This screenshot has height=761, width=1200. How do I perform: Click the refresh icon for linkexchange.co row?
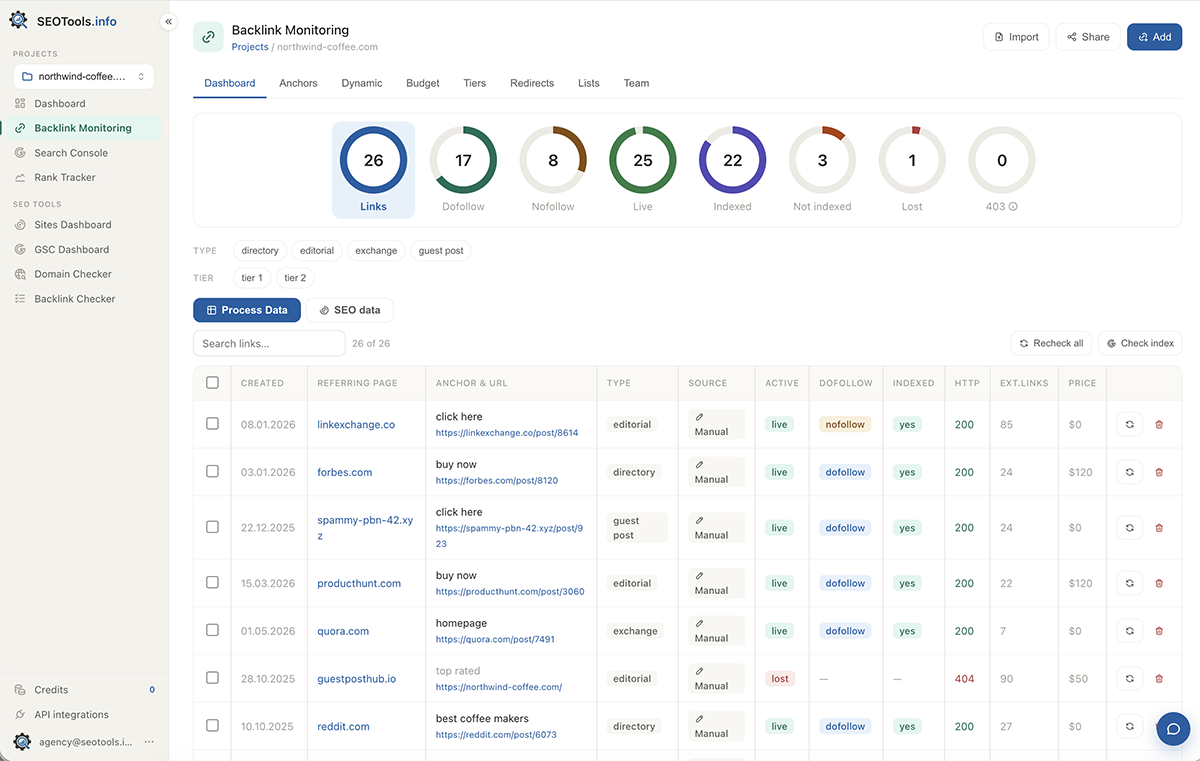coord(1129,424)
